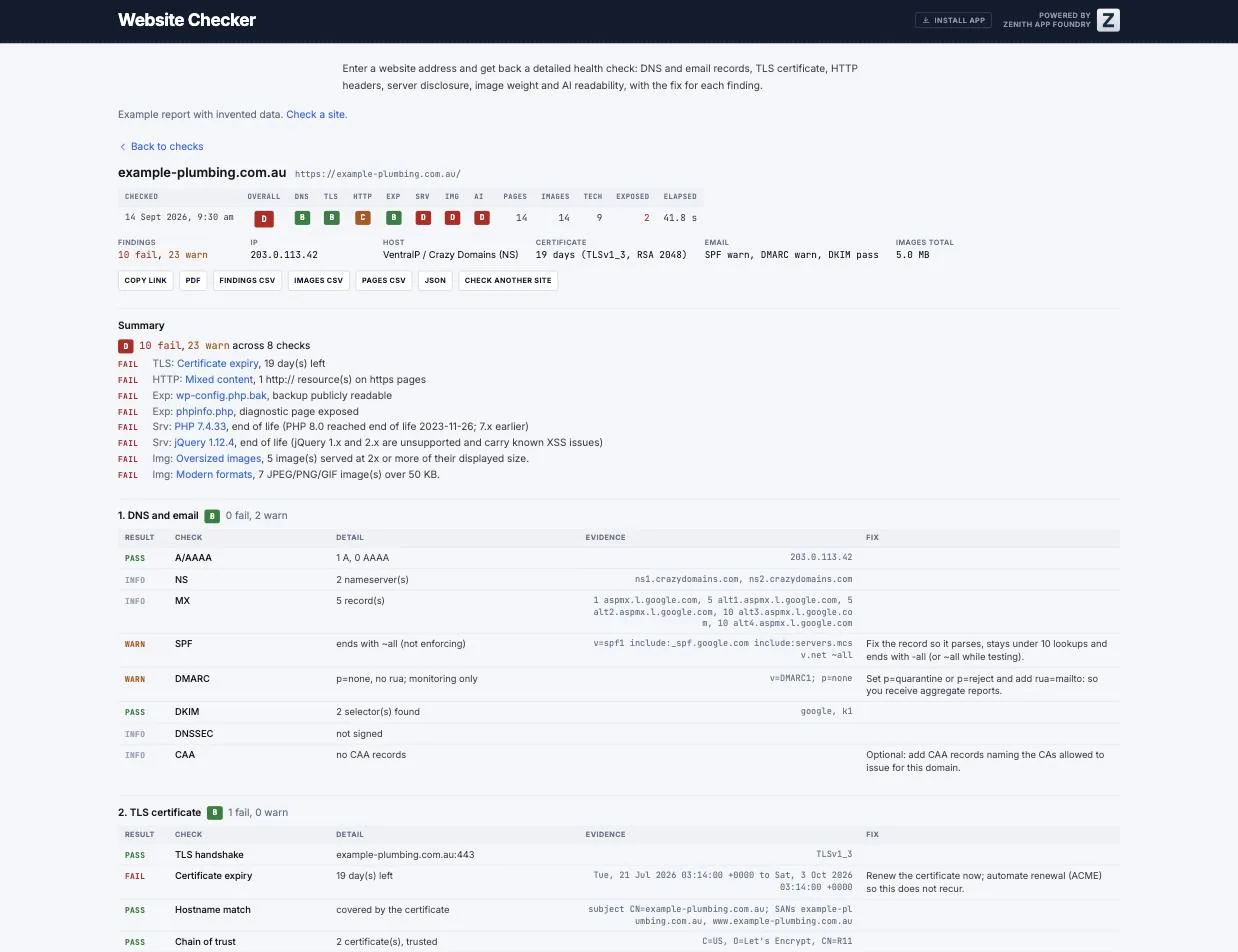Open the jQuery 1.12.4 finding link
Viewport: 1238px width, 952px height.
pos(204,442)
